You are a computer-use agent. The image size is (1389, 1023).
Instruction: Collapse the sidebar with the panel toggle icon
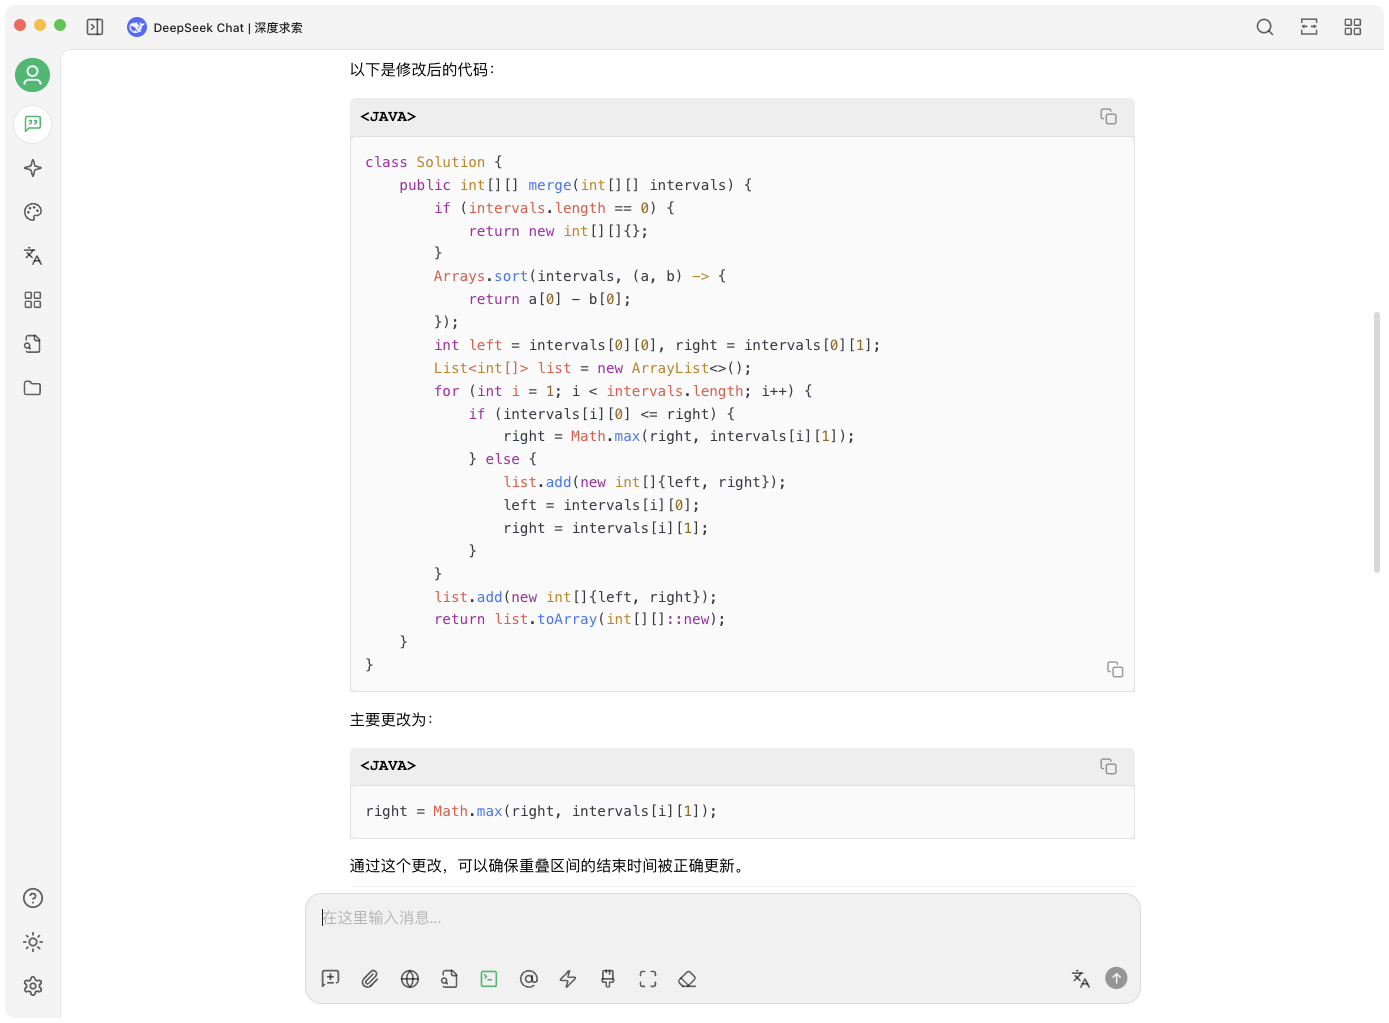point(94,27)
